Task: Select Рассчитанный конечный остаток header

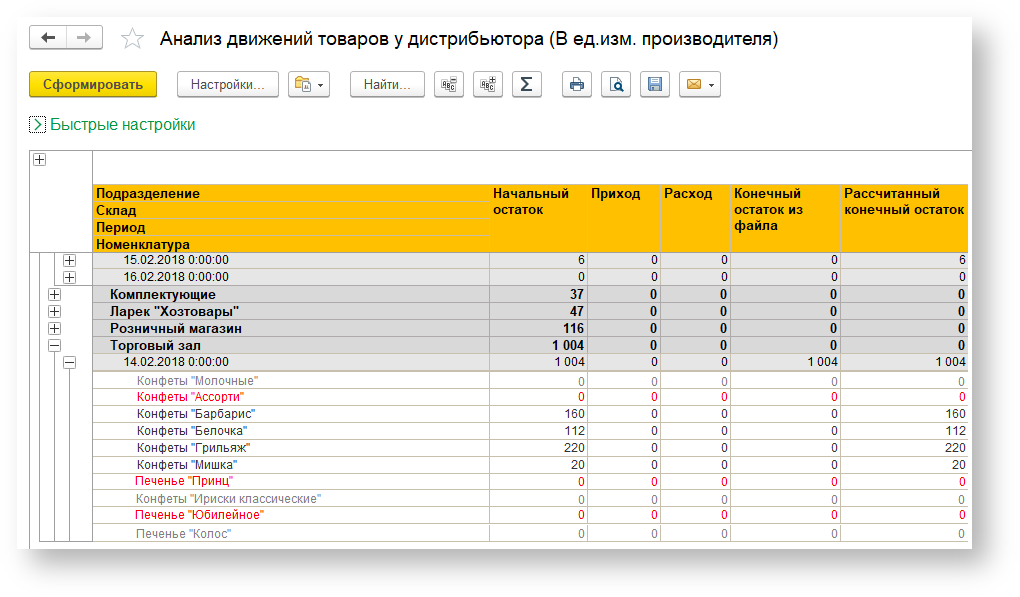Action: pos(904,219)
